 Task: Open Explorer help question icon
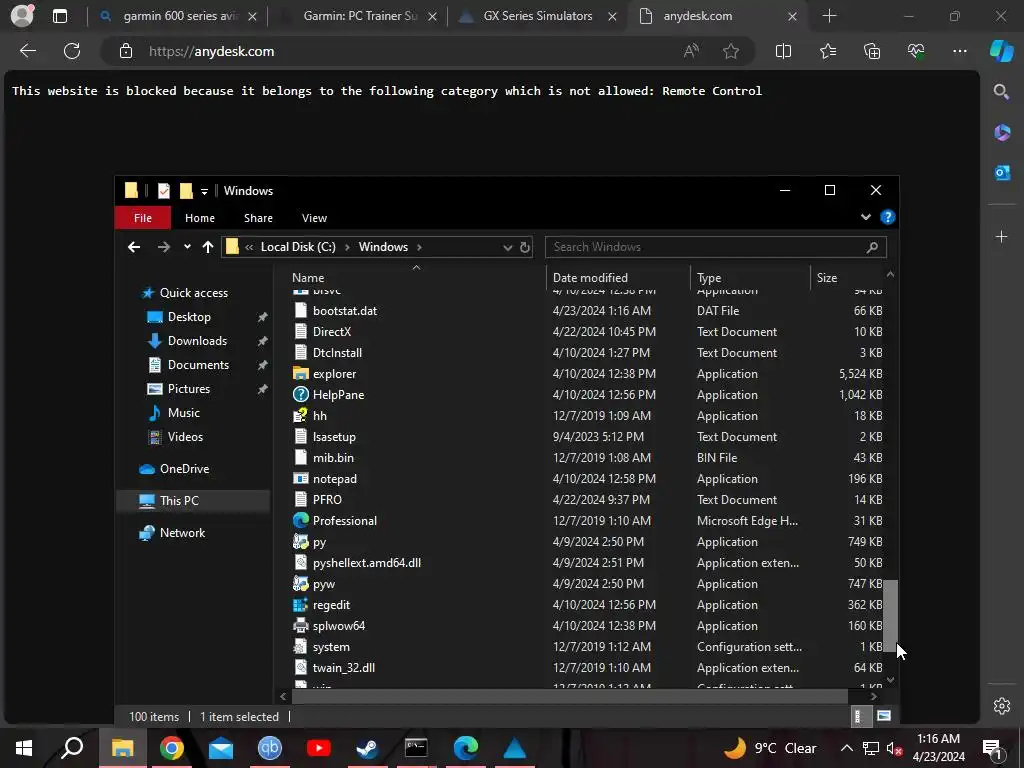pyautogui.click(x=888, y=217)
